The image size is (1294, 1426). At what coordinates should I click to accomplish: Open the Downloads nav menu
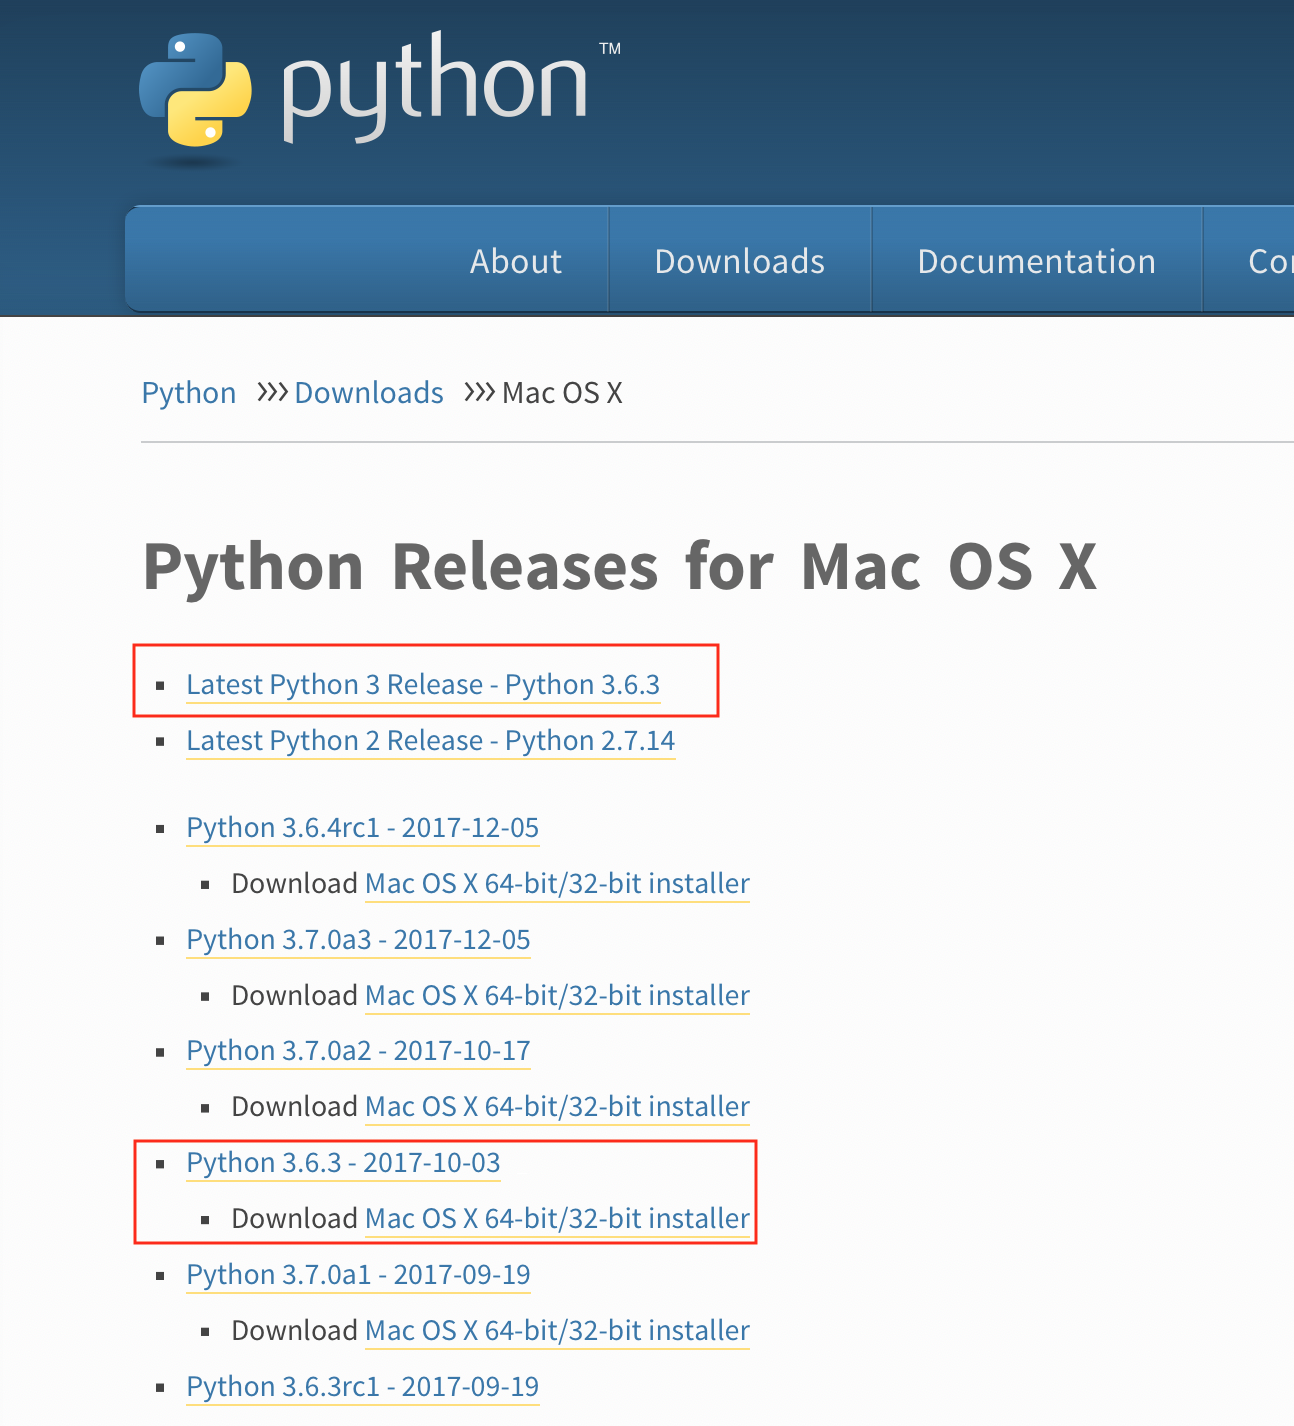pos(740,261)
